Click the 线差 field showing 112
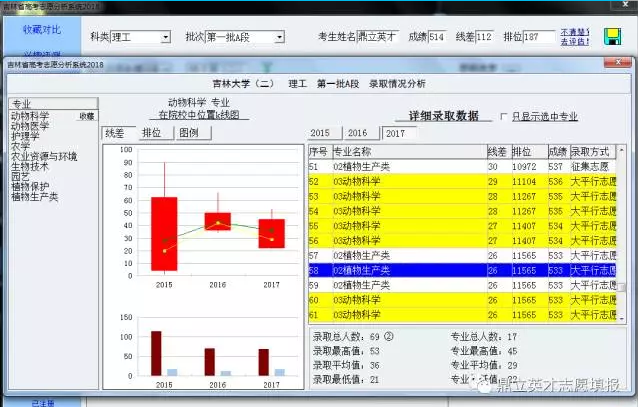The height and width of the screenshot is (407, 638). click(x=485, y=37)
